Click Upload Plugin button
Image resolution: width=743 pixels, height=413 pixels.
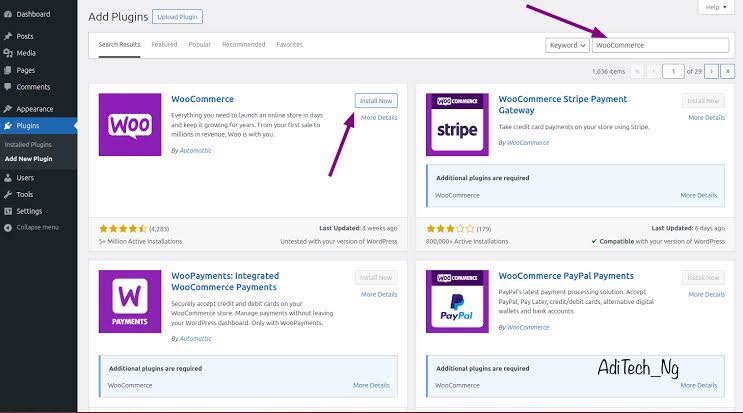click(177, 17)
